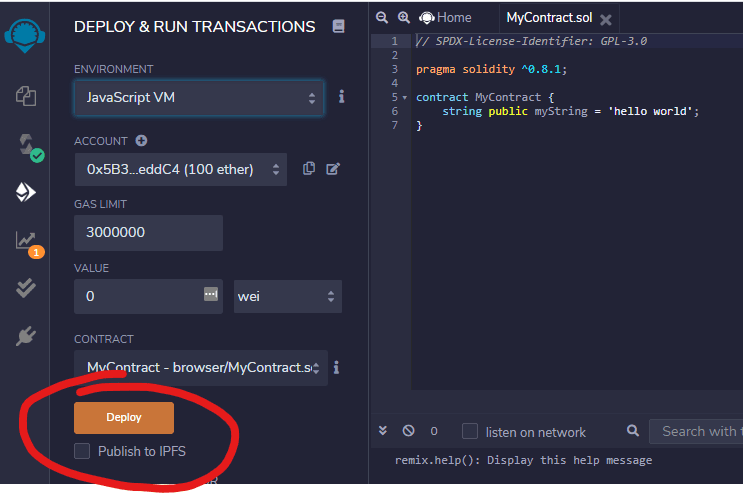The image size is (743, 494).
Task: Toggle the listen on network checkbox
Action: coord(470,431)
